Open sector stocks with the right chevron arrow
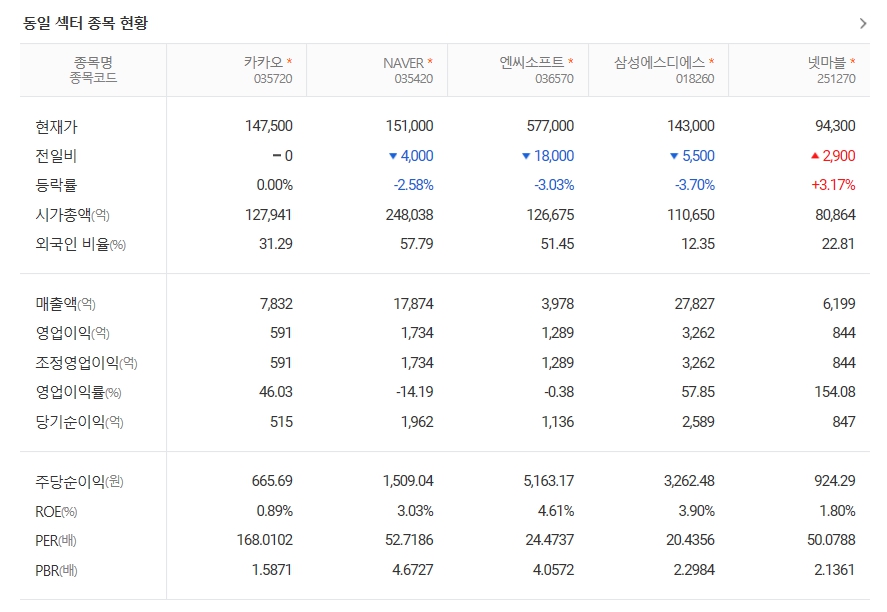This screenshot has height=612, width=887. click(863, 23)
